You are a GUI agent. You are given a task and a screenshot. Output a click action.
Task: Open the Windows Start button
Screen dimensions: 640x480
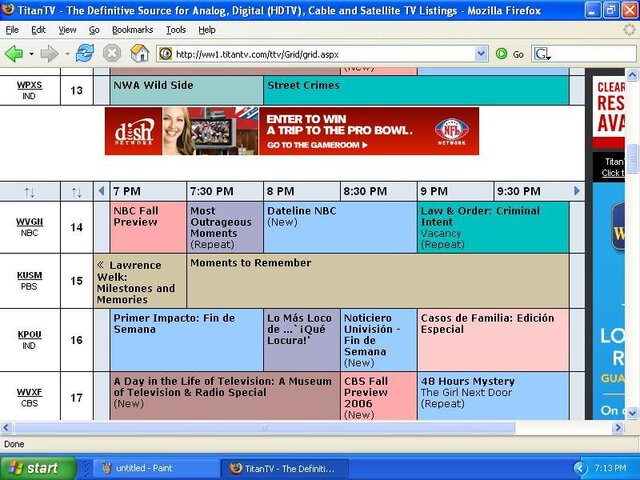click(38, 468)
